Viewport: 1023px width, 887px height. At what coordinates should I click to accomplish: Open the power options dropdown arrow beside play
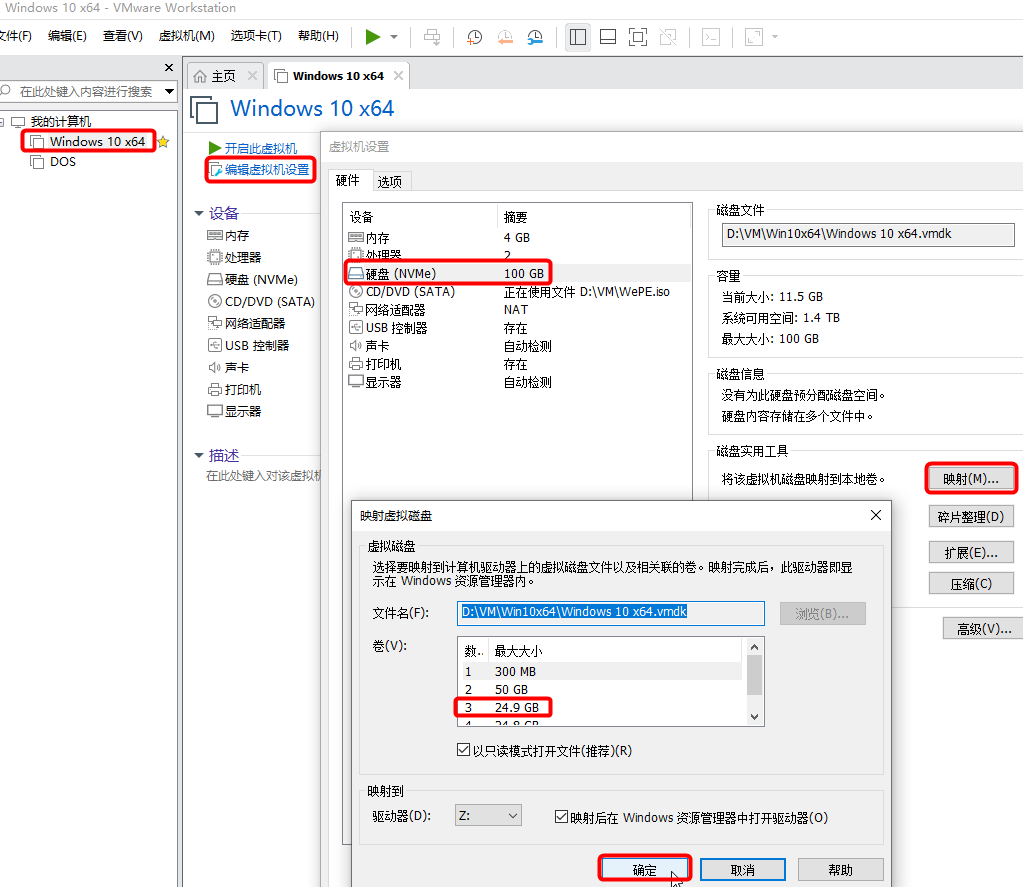pos(394,37)
